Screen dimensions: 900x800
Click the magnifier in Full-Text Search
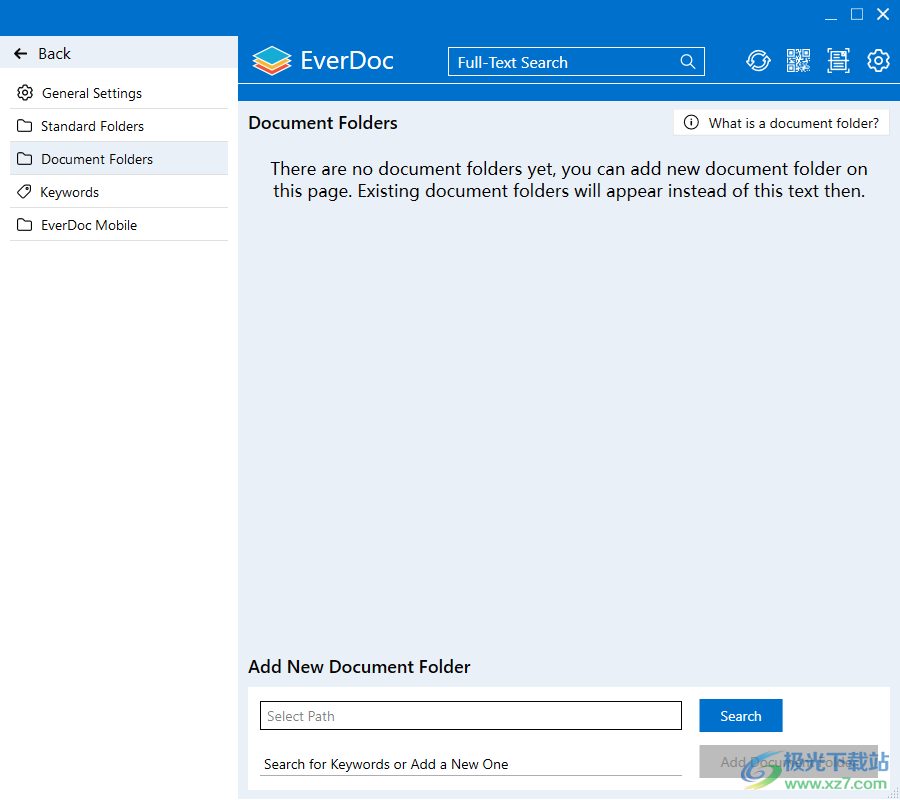point(687,61)
